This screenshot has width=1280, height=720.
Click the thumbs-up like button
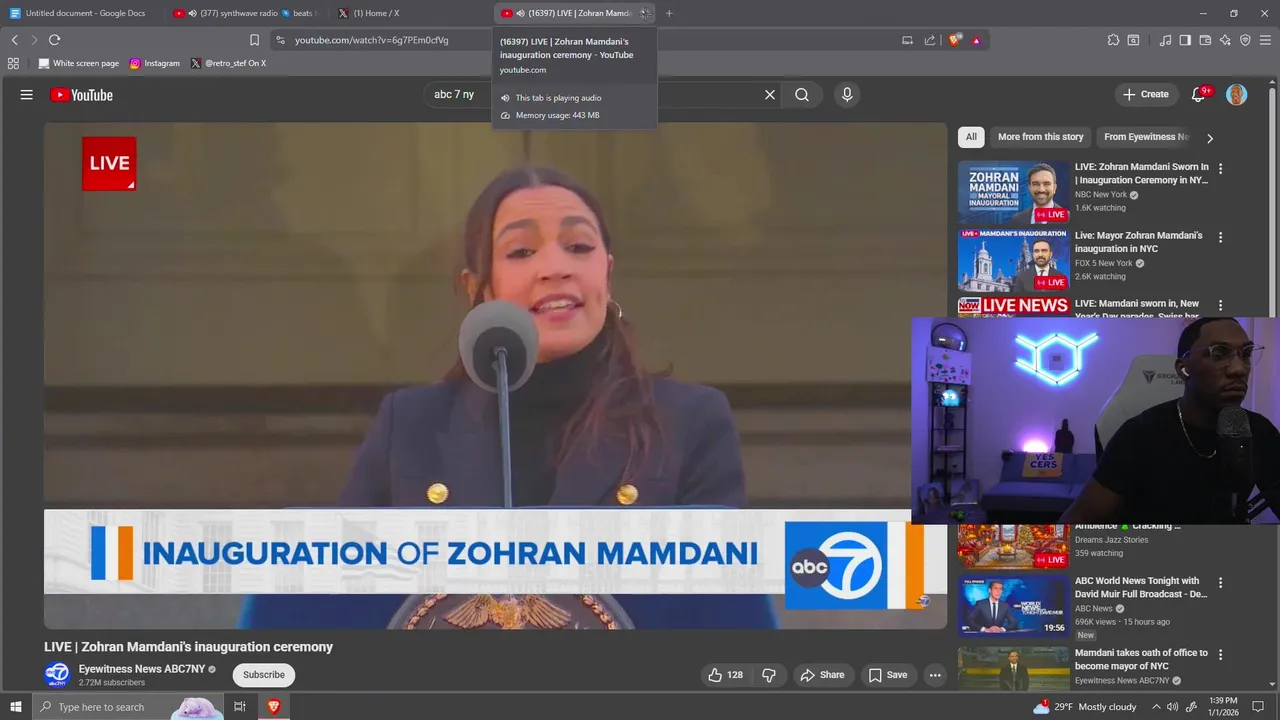click(726, 675)
